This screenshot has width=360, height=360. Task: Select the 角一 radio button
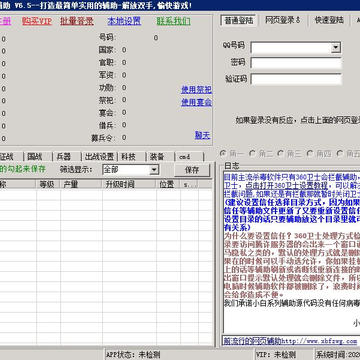click(232, 154)
